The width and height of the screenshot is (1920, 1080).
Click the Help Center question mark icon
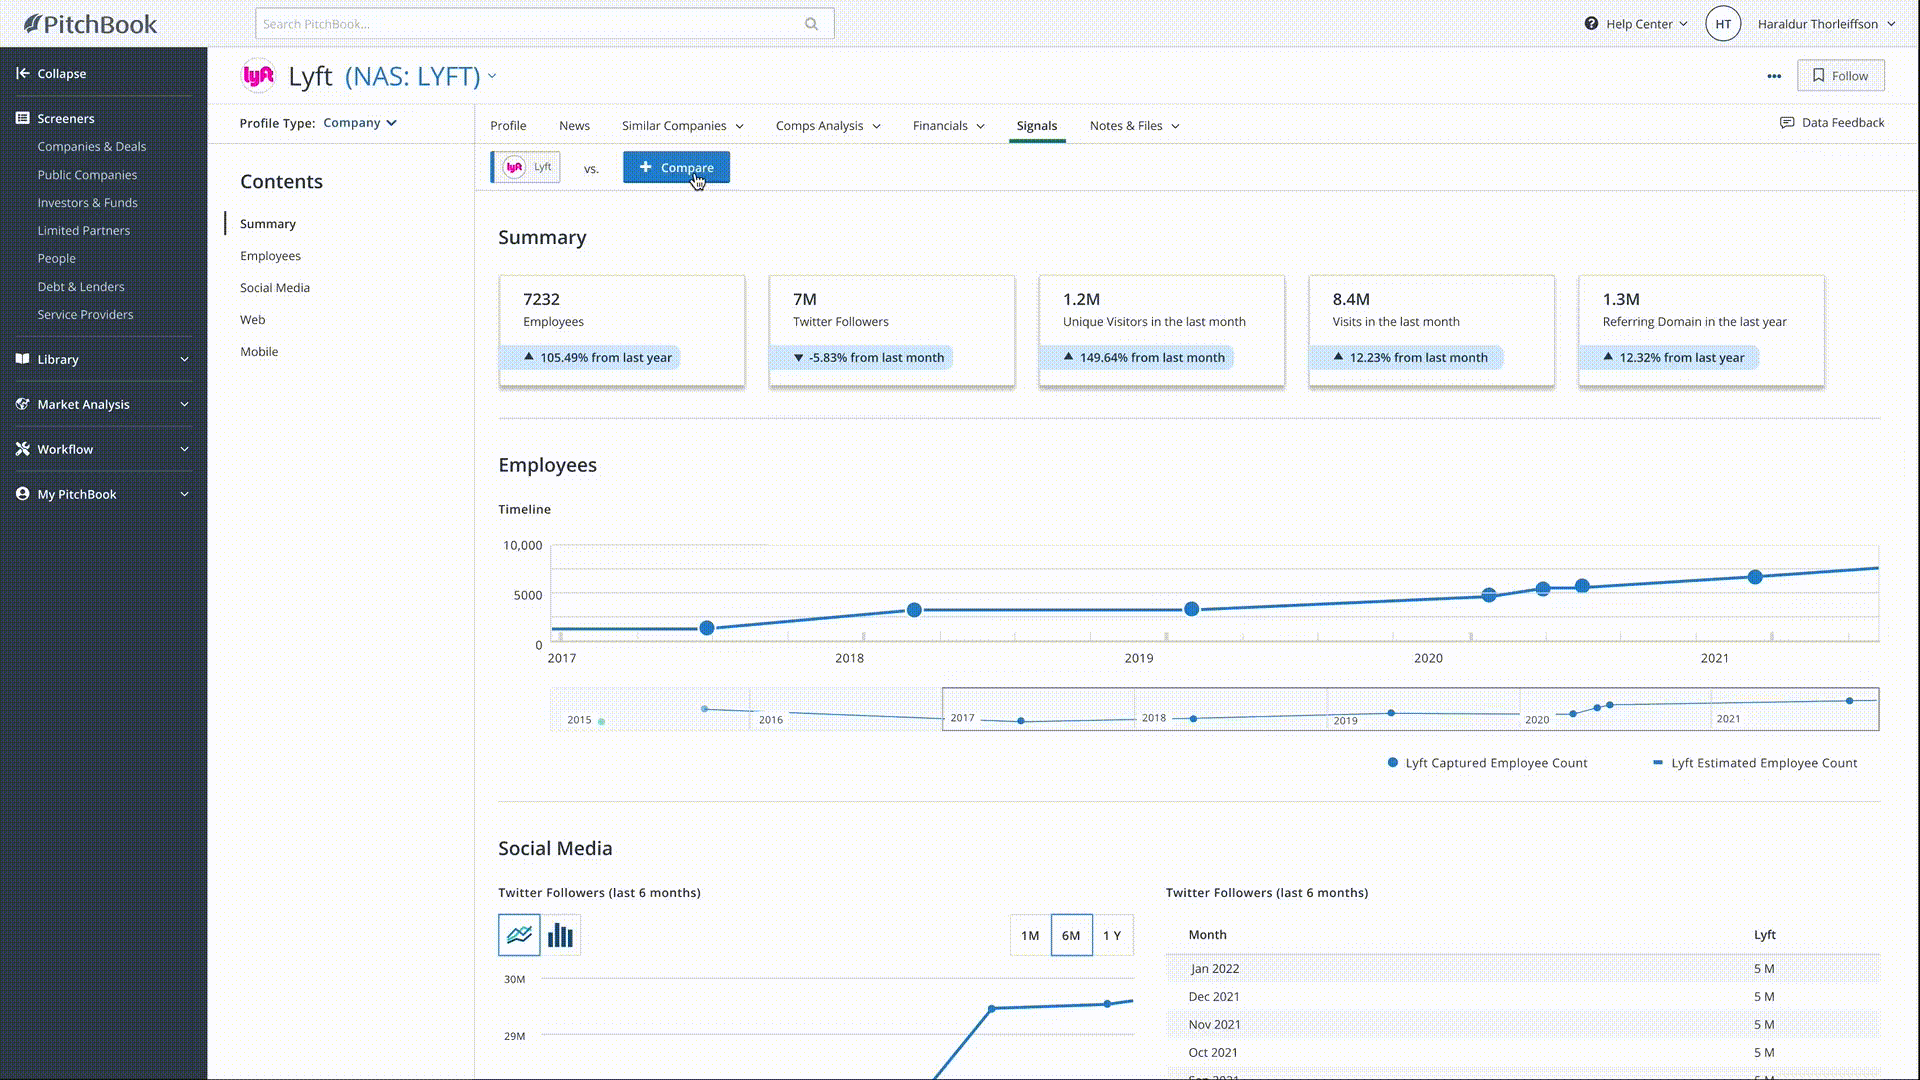[1591, 23]
